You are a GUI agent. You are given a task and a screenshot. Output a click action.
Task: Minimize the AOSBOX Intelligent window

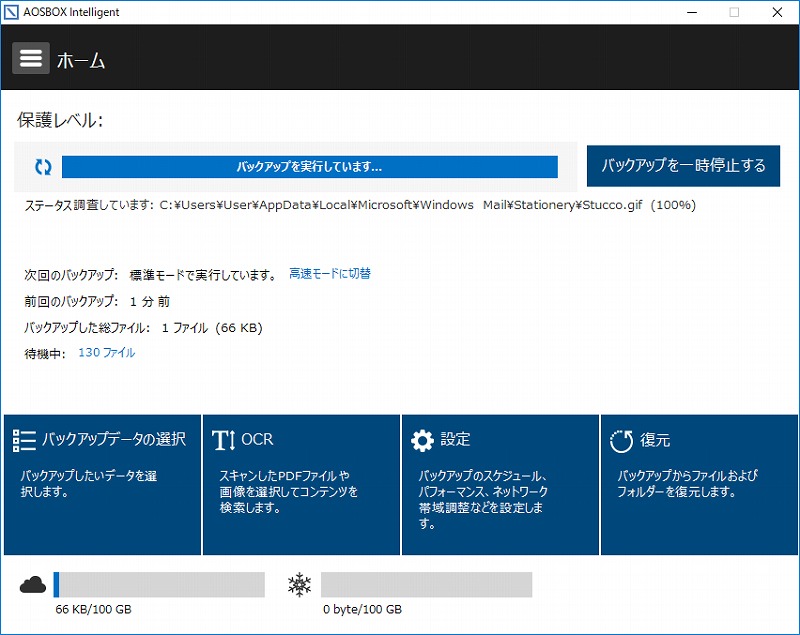click(x=692, y=12)
